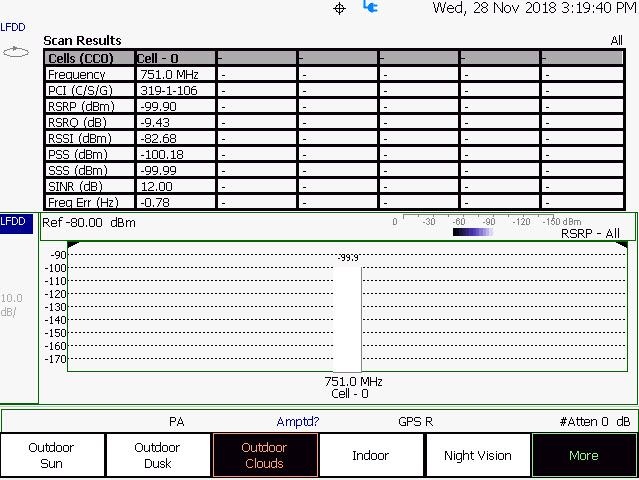
Task: Click the Freq Err (Hz) row label
Action: click(83, 203)
